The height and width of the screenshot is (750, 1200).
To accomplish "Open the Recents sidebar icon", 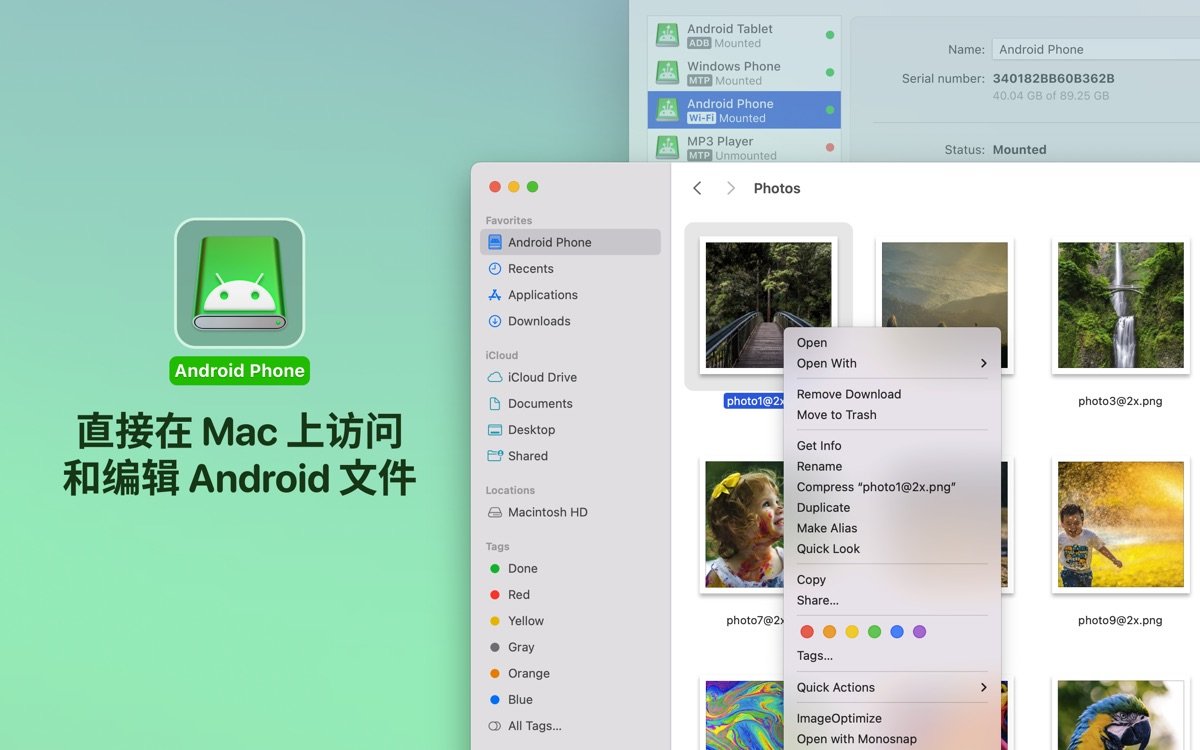I will [x=494, y=268].
